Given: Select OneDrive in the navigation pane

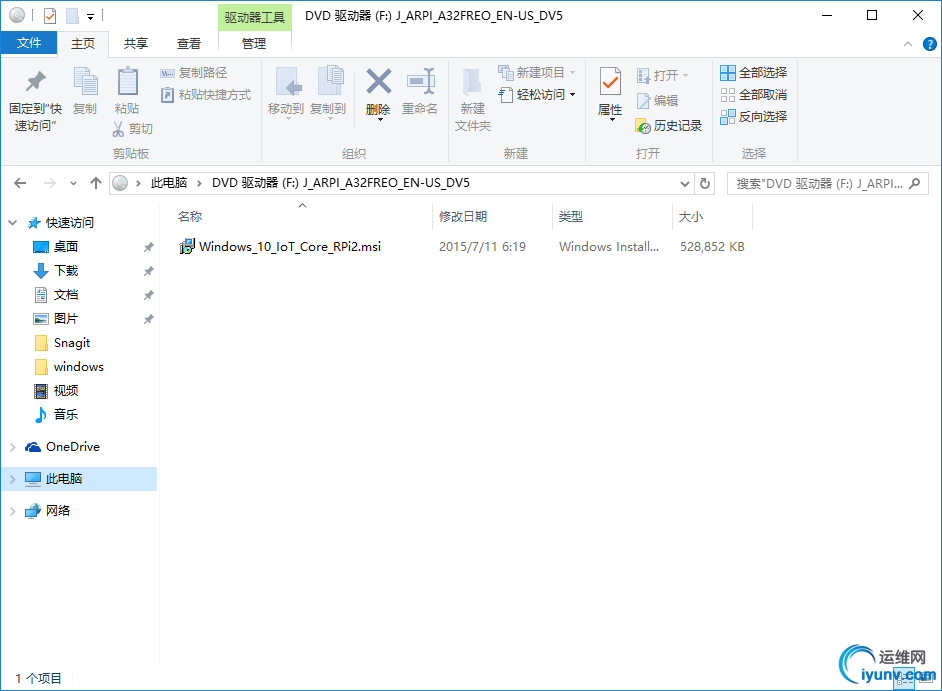Looking at the screenshot, I should pyautogui.click(x=73, y=447).
